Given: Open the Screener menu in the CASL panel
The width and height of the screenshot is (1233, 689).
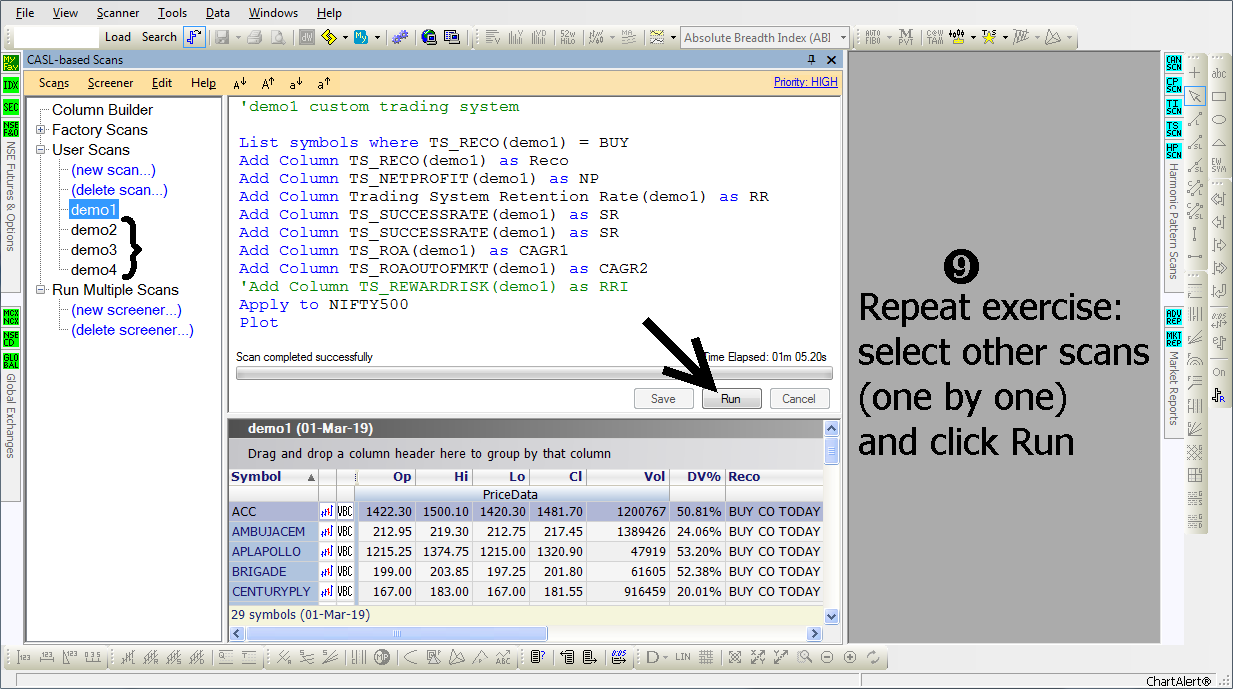Looking at the screenshot, I should [110, 83].
